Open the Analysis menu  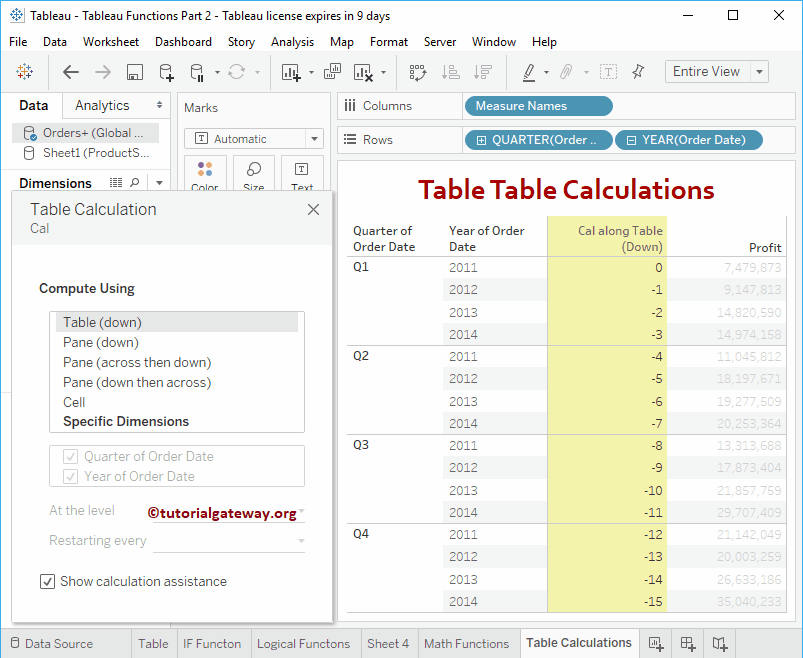coord(292,42)
